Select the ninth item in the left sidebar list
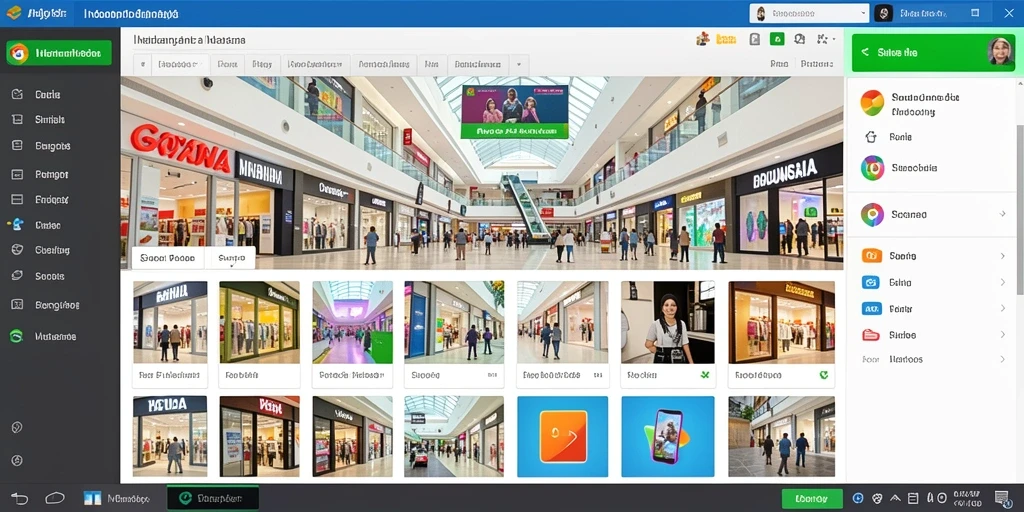 point(60,305)
